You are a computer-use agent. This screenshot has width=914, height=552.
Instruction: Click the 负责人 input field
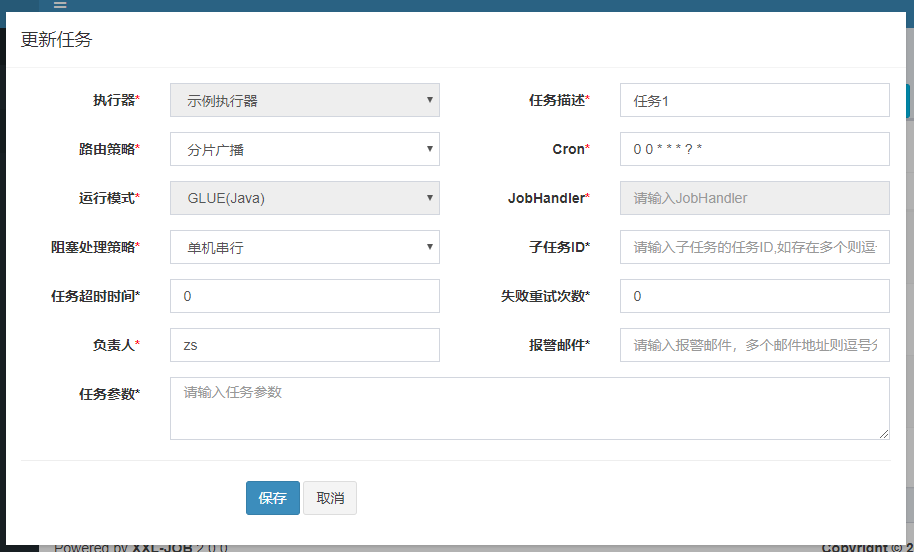[x=304, y=345]
